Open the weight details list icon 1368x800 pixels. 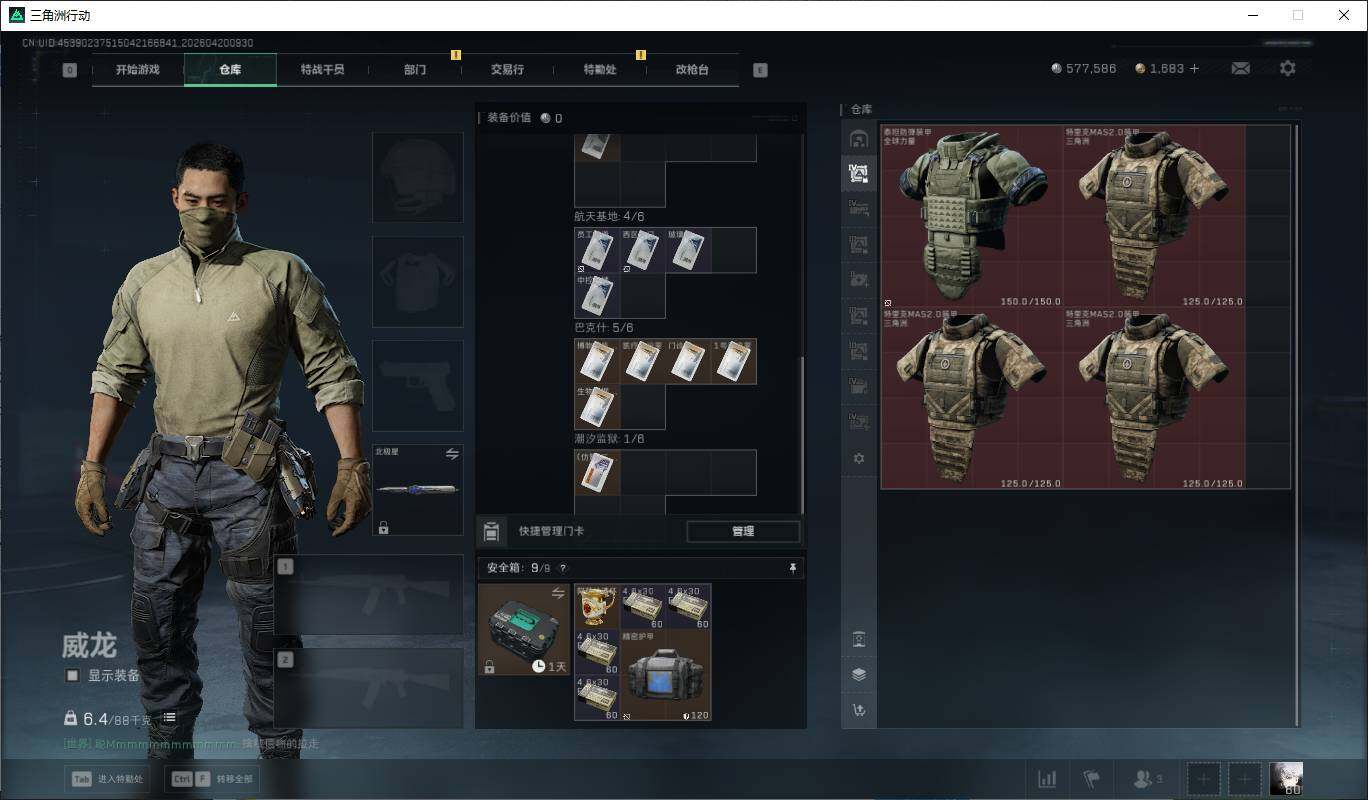tap(170, 718)
